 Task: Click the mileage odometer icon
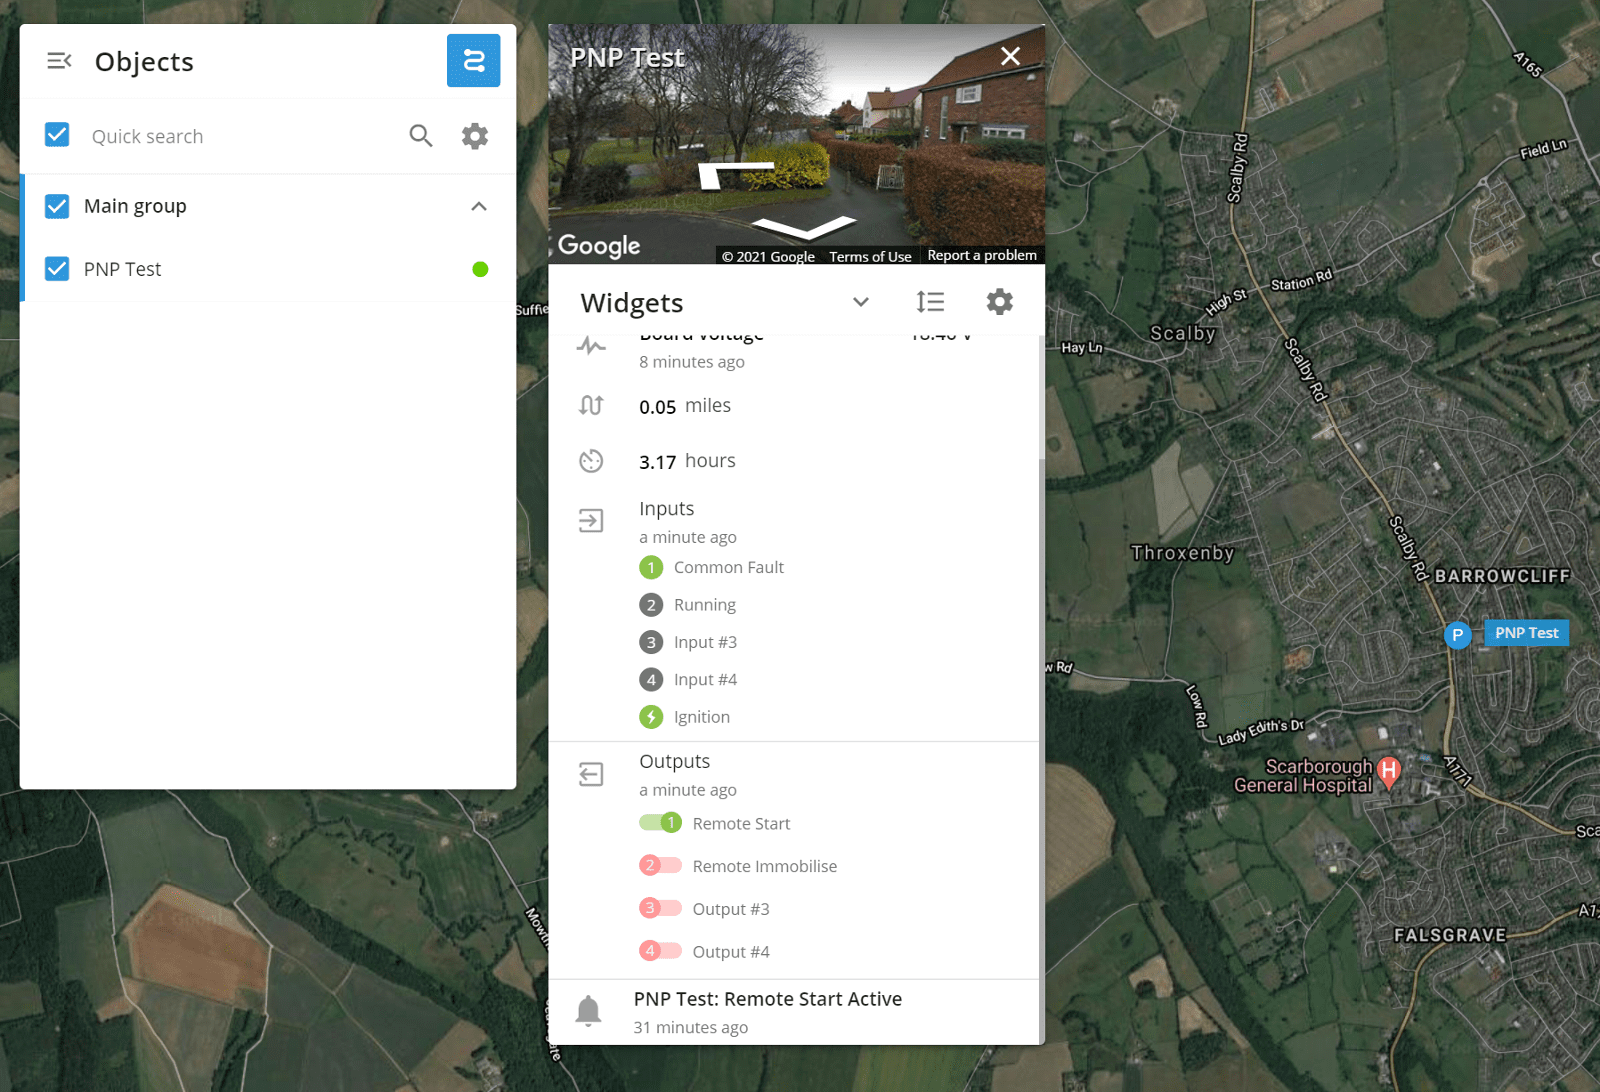click(591, 405)
